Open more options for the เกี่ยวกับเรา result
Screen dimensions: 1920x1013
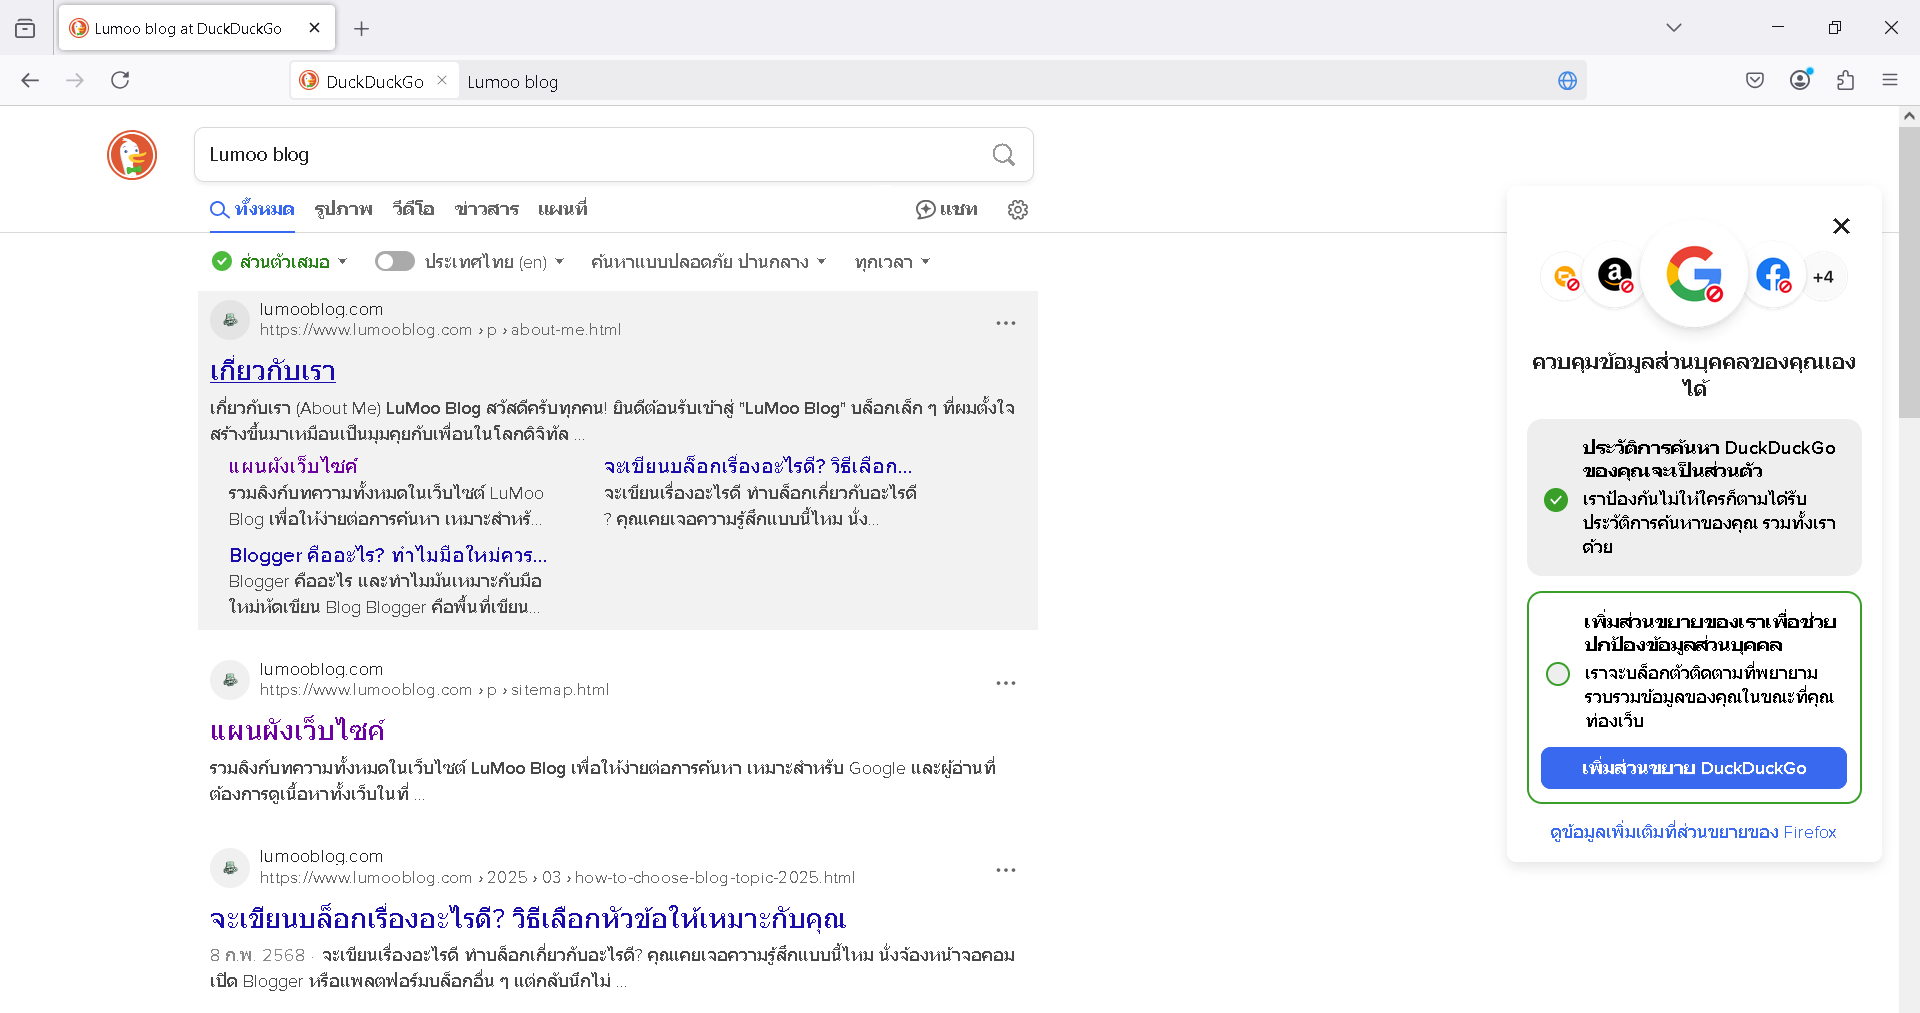coord(1006,323)
